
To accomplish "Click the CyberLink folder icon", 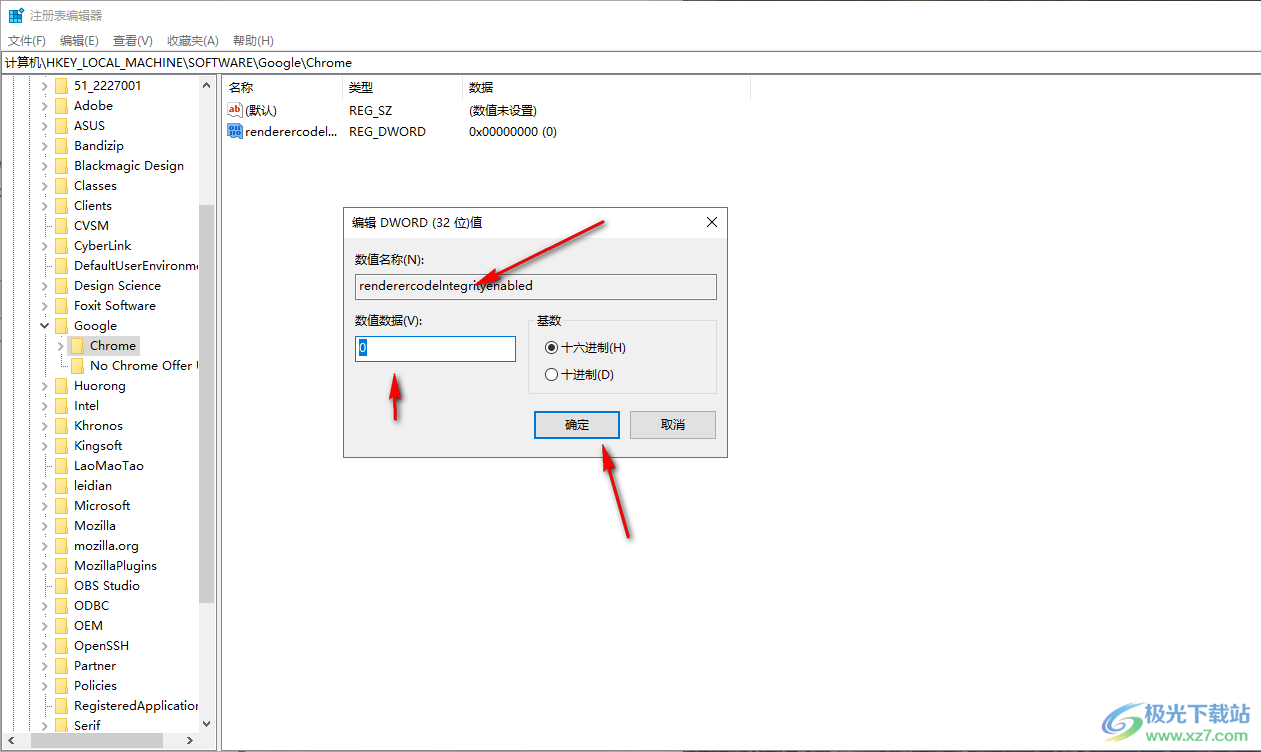I will [x=60, y=245].
